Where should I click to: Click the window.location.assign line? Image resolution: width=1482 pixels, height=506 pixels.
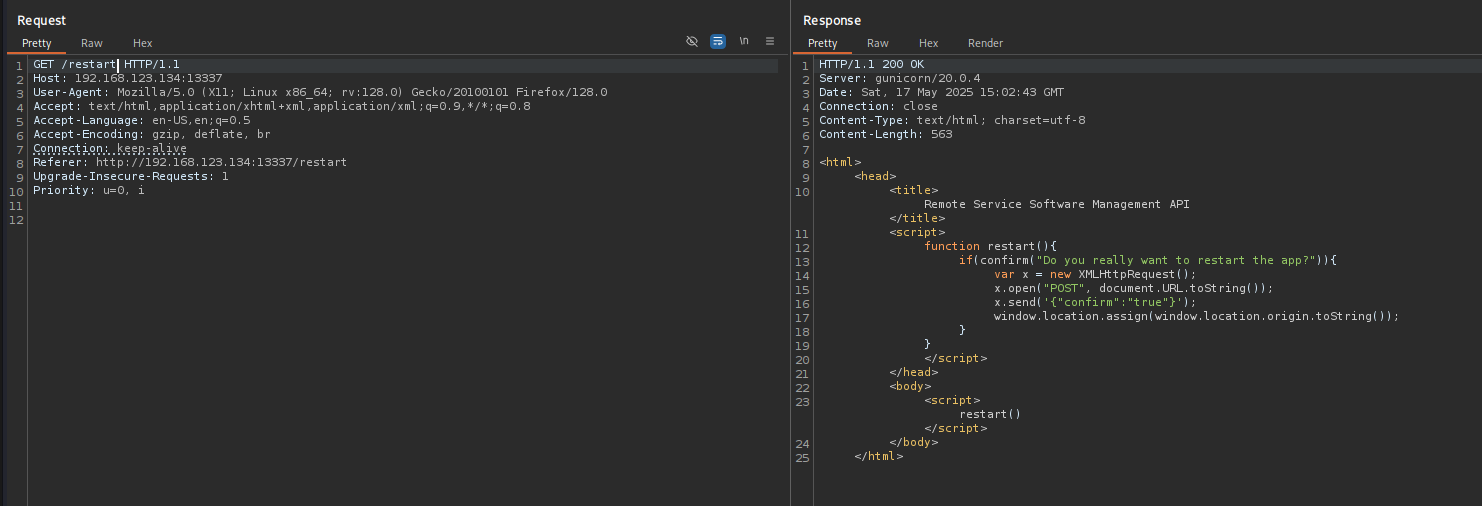point(1196,316)
